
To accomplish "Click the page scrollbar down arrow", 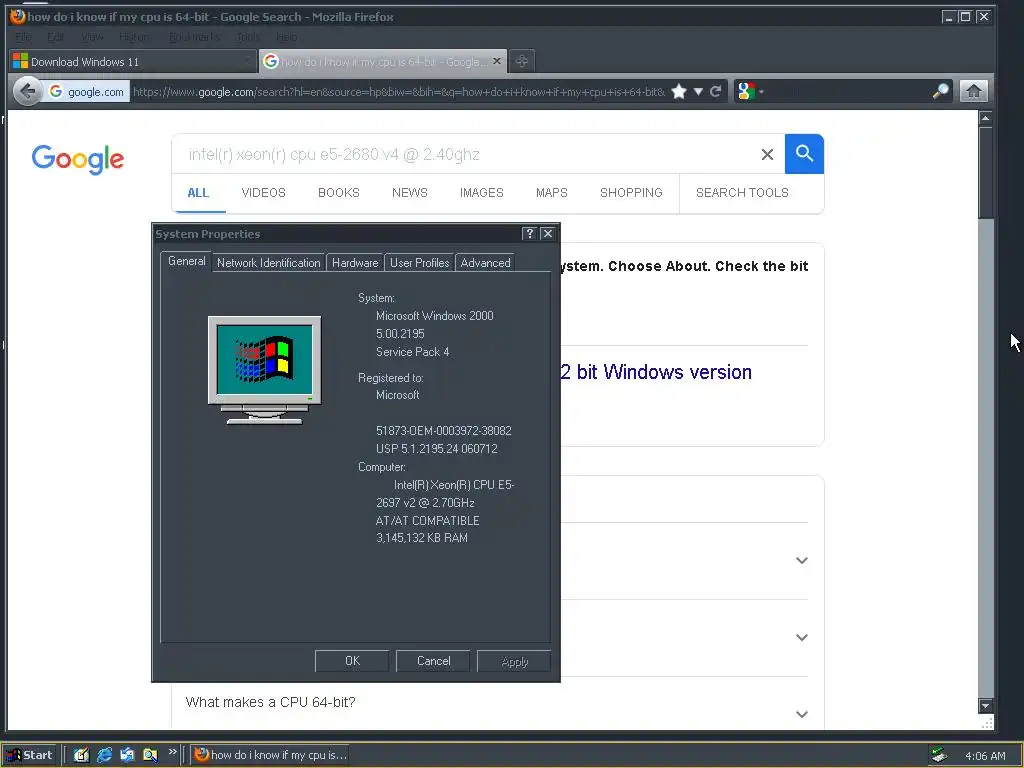I will point(986,705).
